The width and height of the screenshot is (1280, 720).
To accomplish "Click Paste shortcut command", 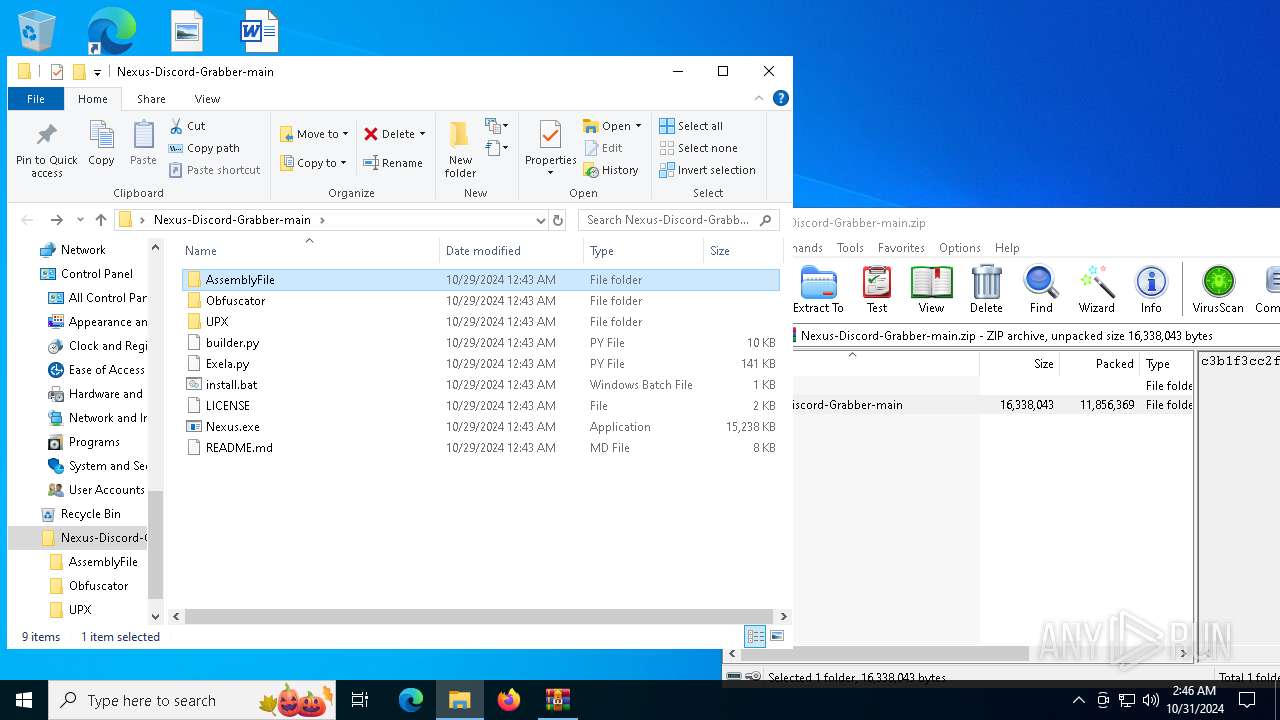I will point(215,170).
